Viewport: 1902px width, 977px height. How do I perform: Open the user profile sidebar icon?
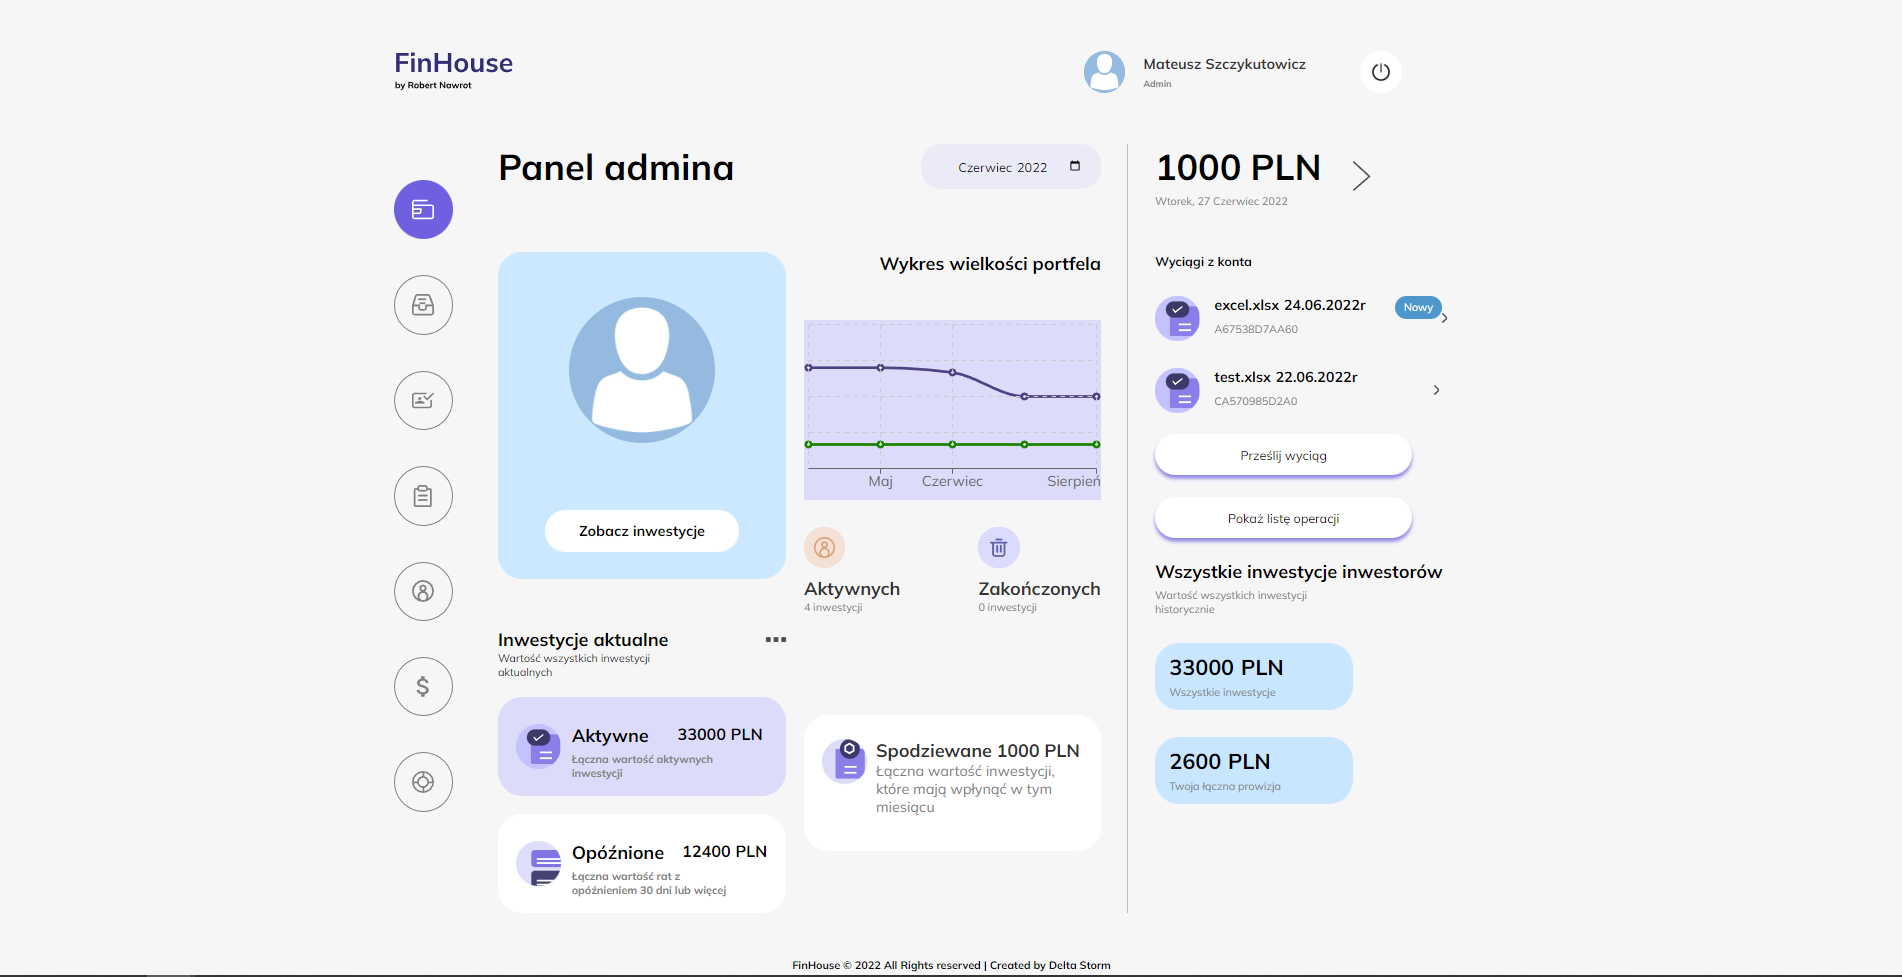[x=423, y=591]
